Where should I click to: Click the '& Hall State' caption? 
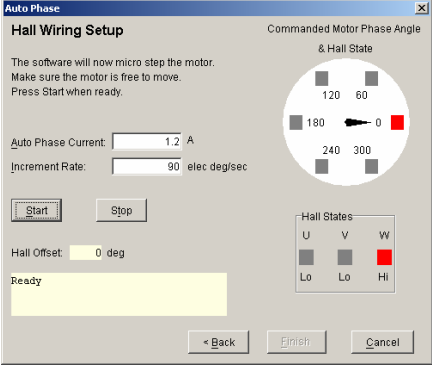click(x=345, y=49)
